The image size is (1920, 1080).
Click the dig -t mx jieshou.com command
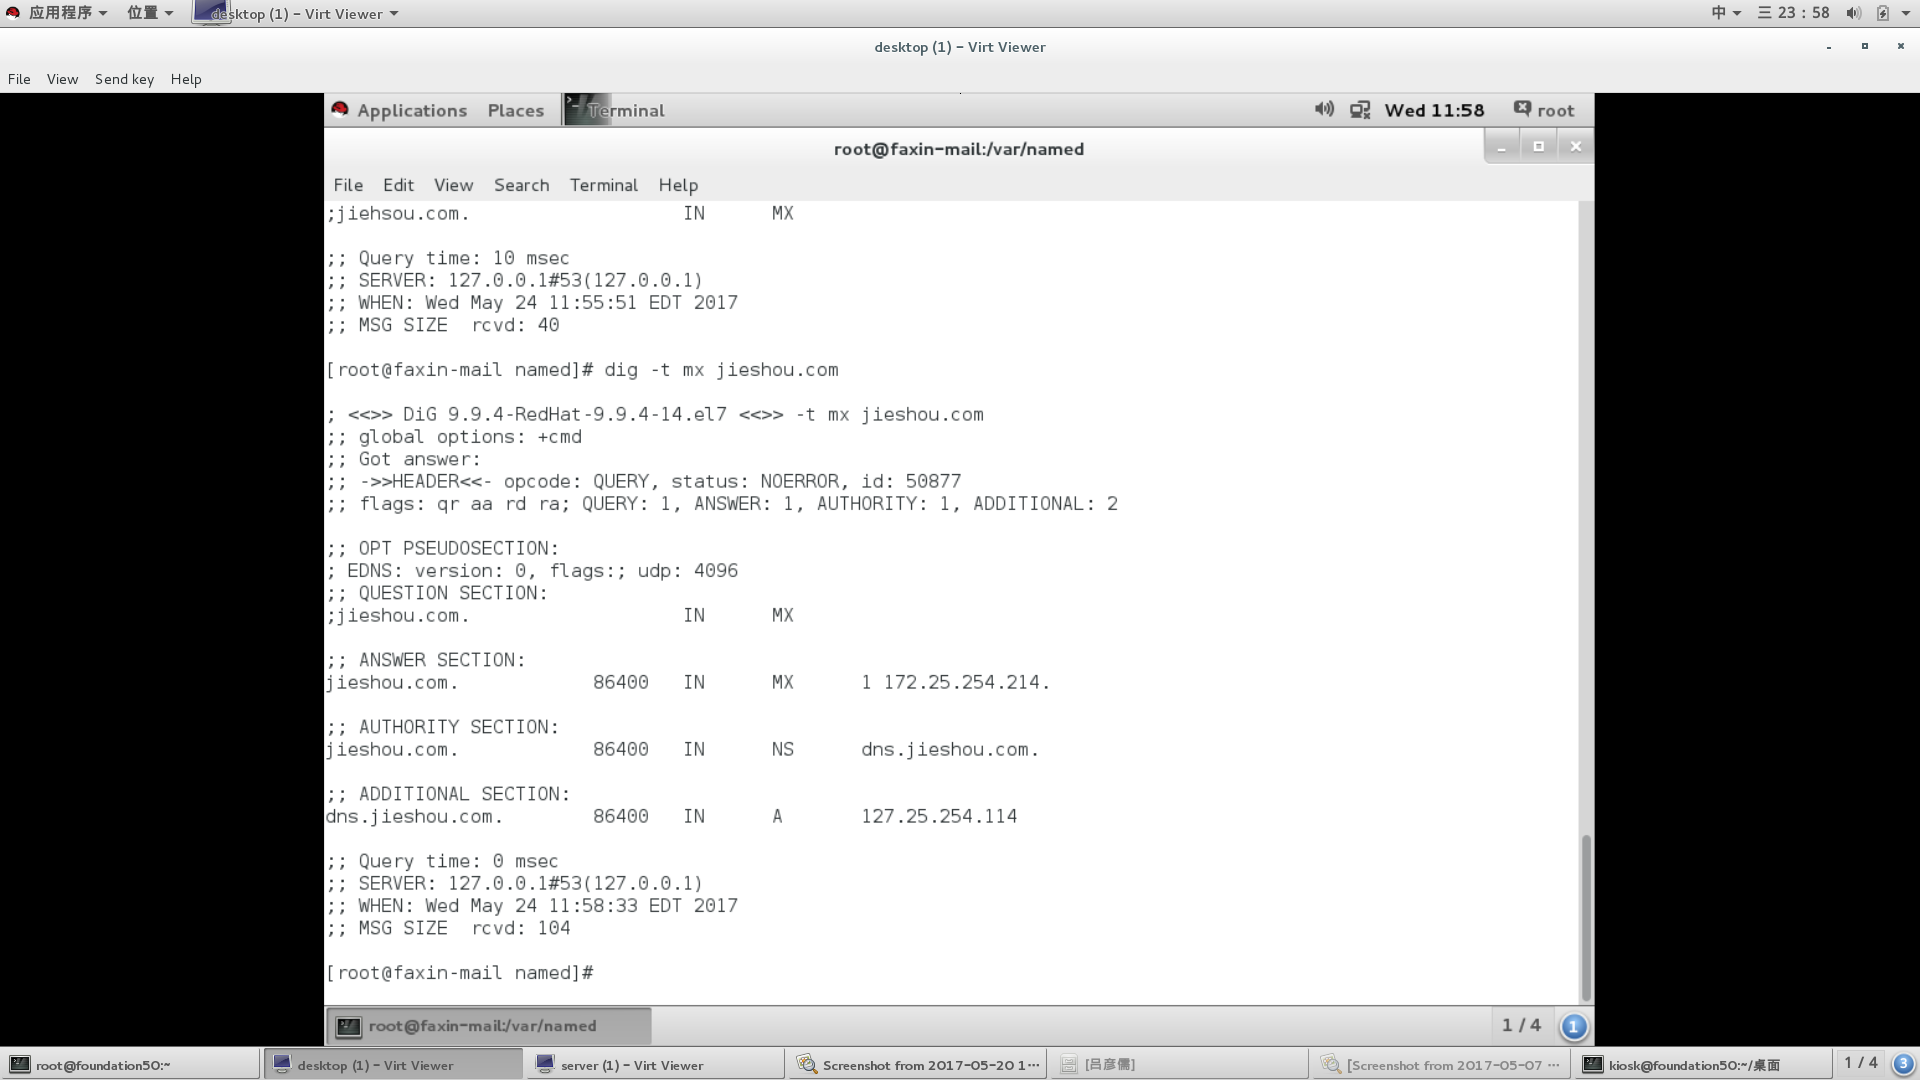click(721, 370)
